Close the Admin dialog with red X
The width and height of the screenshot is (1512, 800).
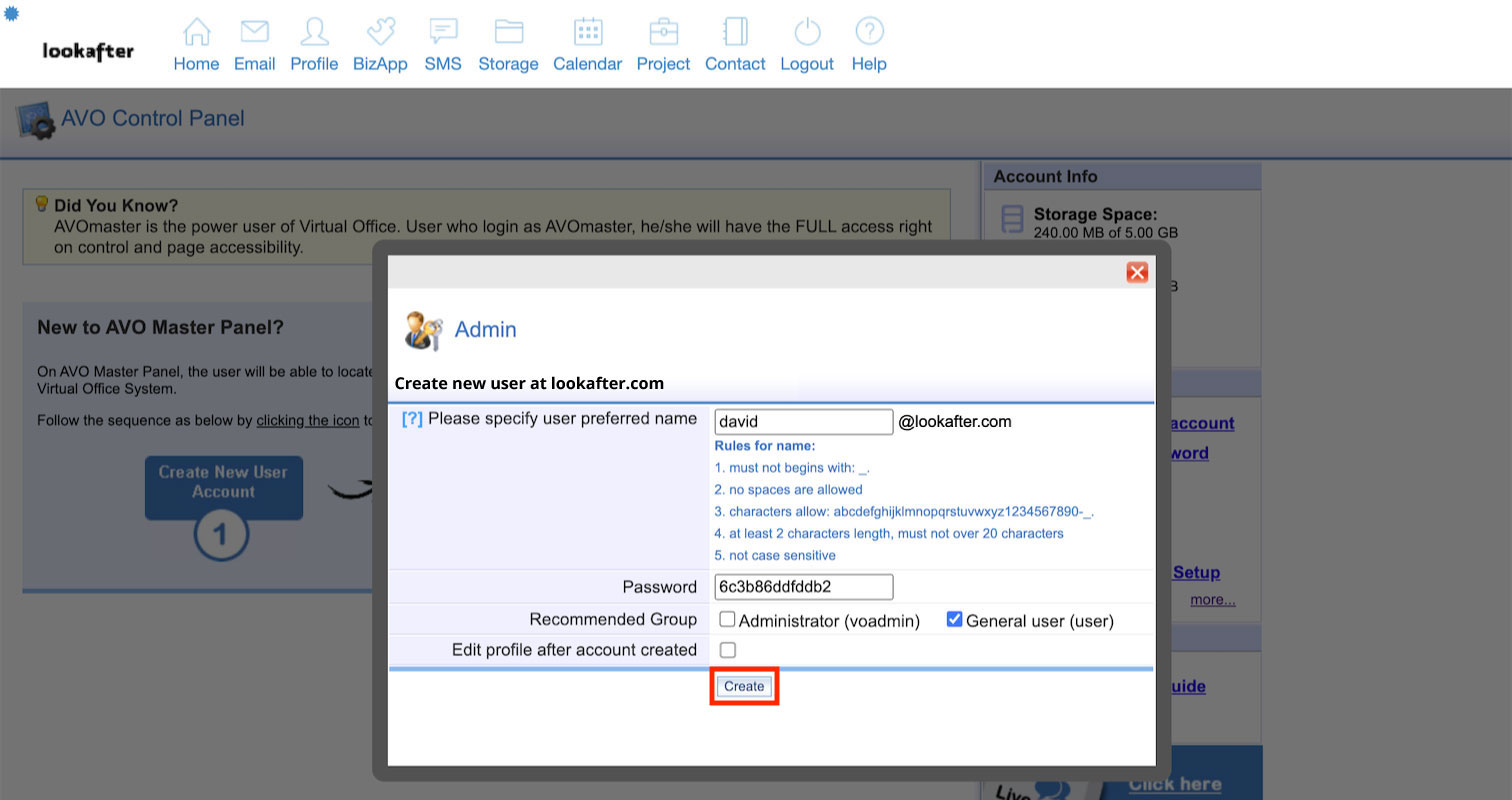click(x=1137, y=272)
